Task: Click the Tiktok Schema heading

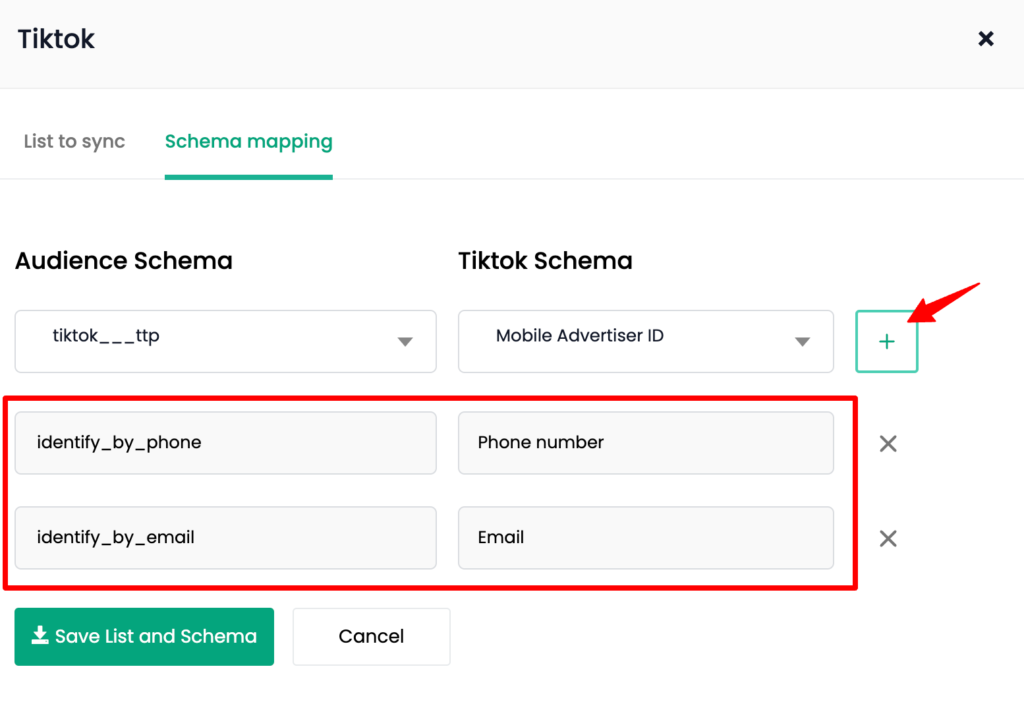Action: click(545, 261)
